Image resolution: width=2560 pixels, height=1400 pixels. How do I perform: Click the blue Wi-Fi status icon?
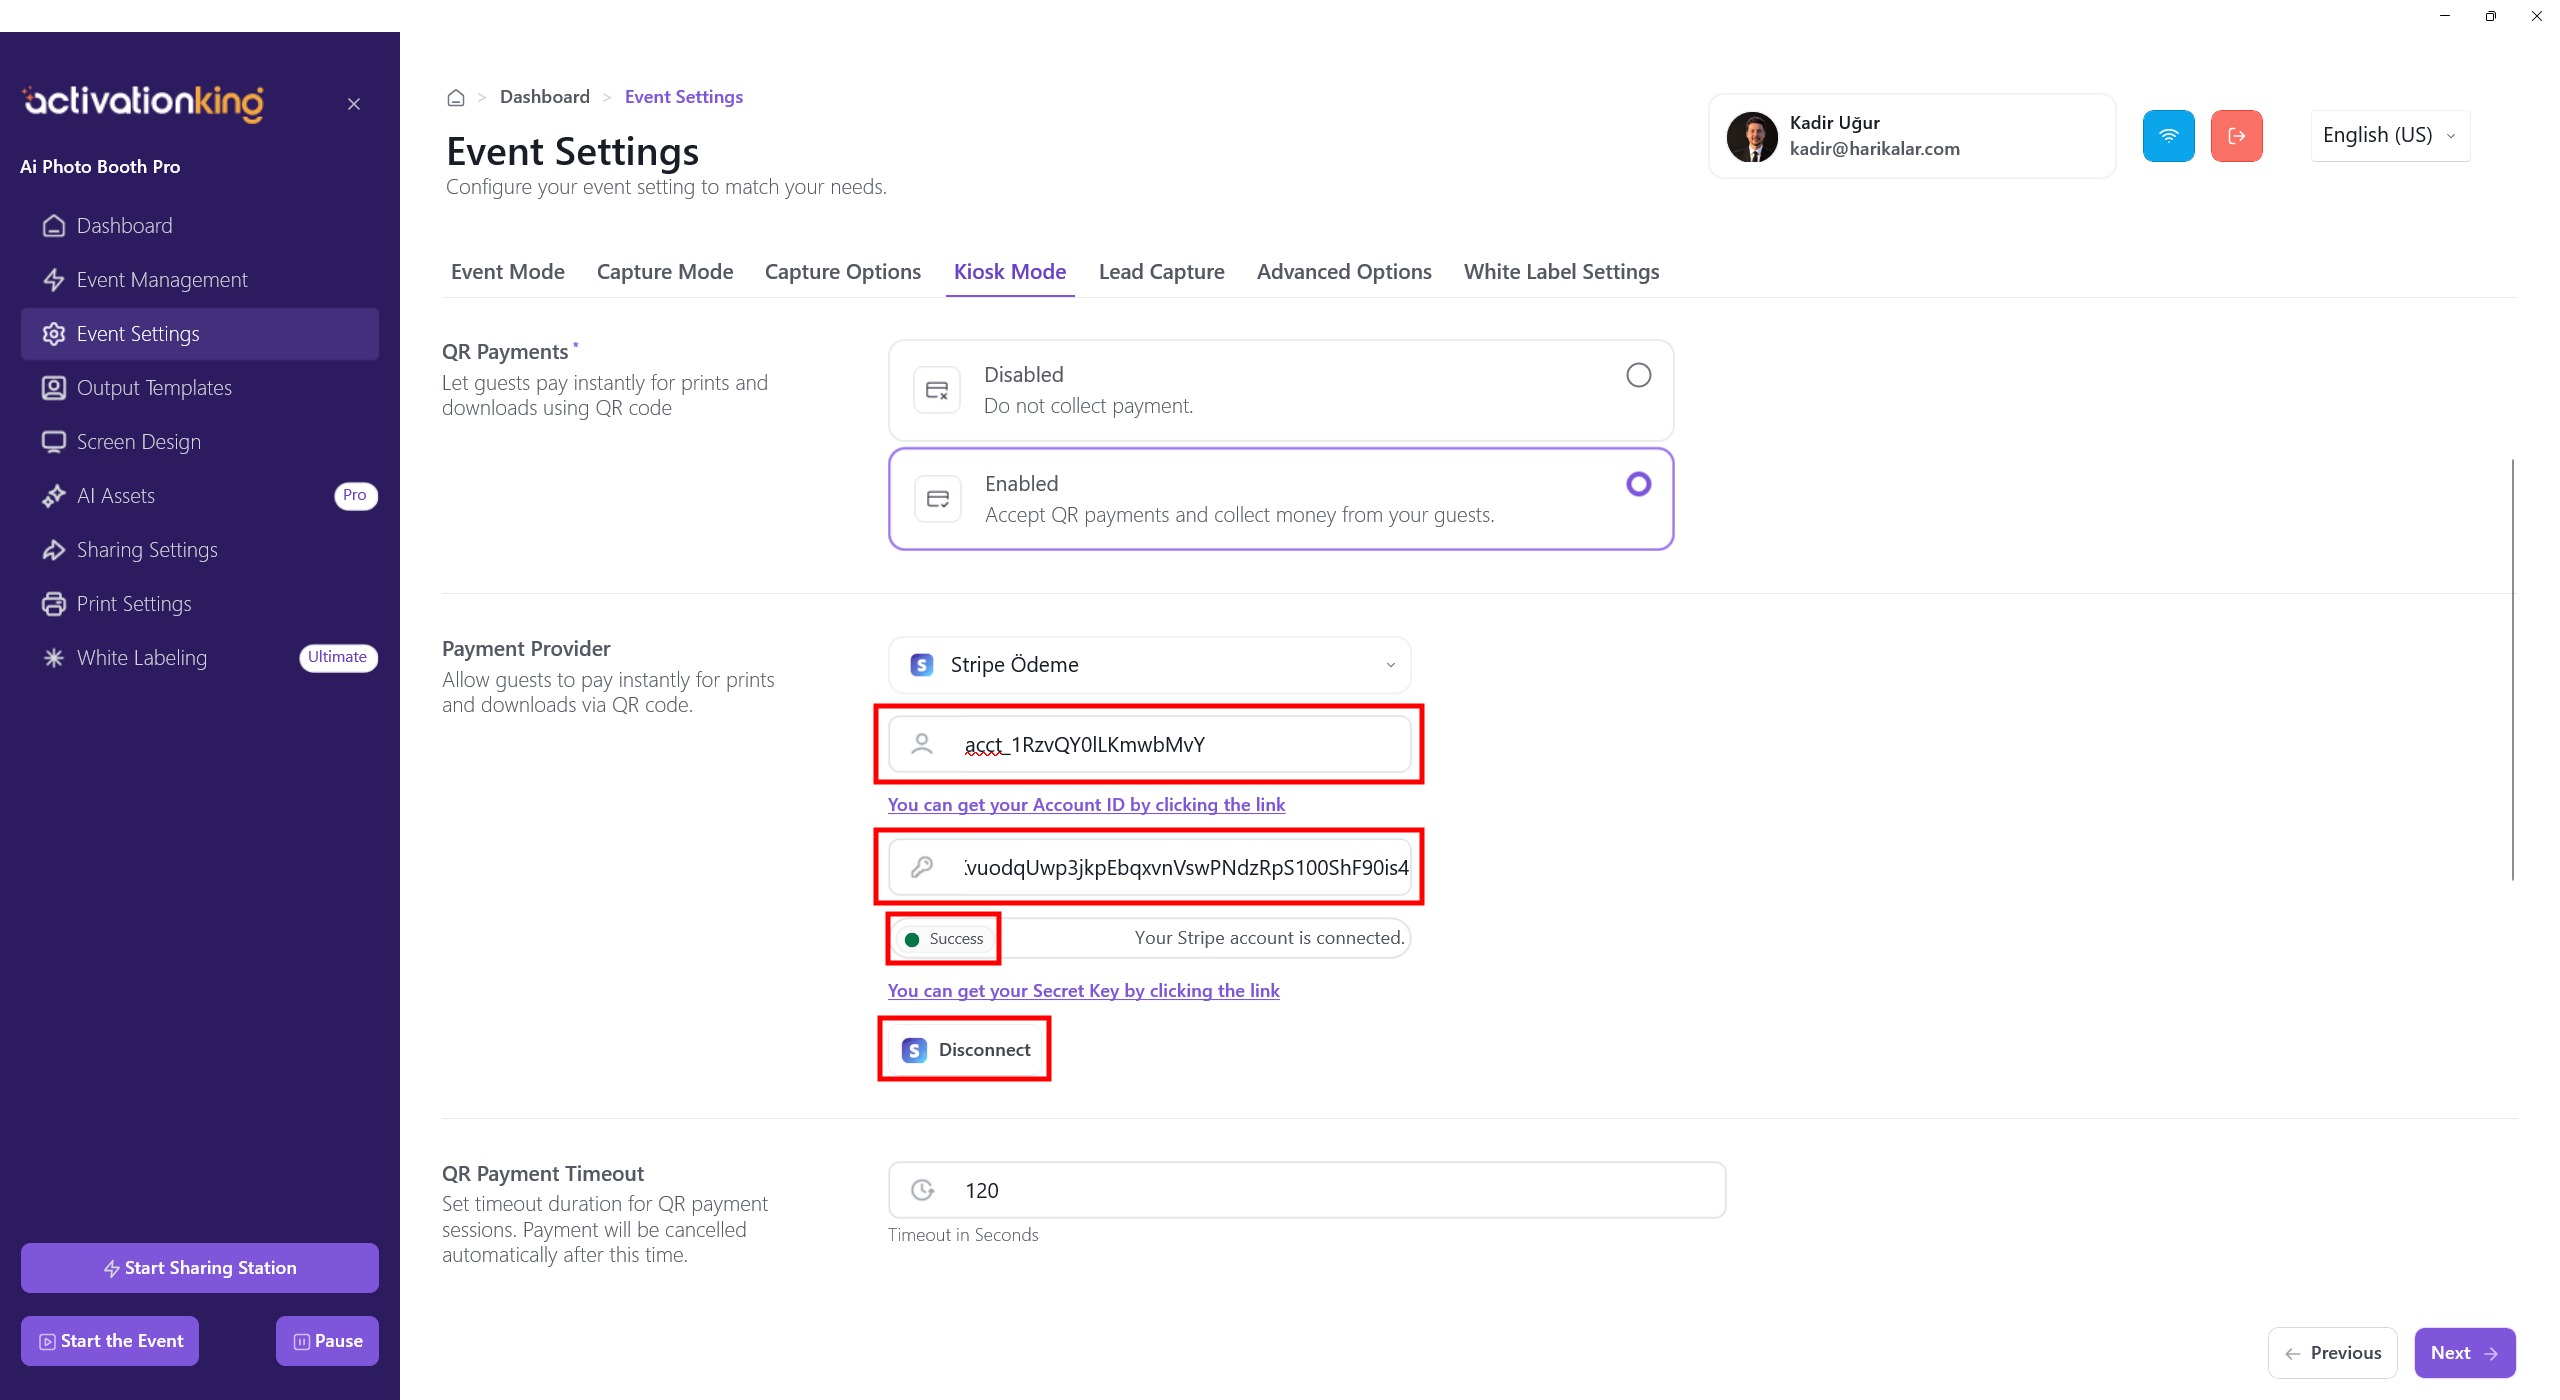click(2168, 136)
